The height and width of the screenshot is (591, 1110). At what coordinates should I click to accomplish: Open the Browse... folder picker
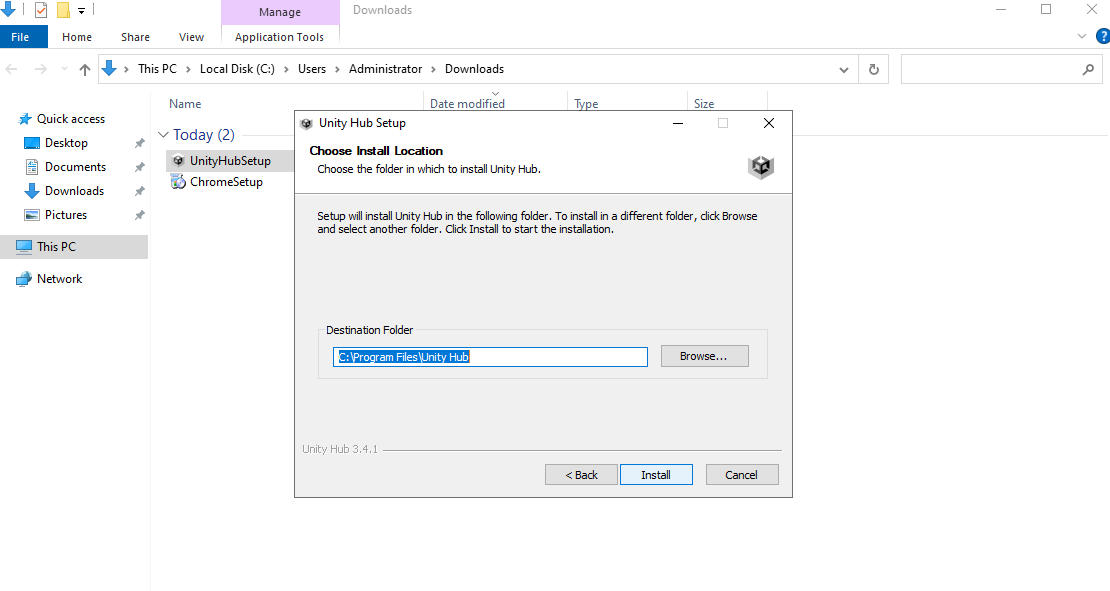click(704, 356)
